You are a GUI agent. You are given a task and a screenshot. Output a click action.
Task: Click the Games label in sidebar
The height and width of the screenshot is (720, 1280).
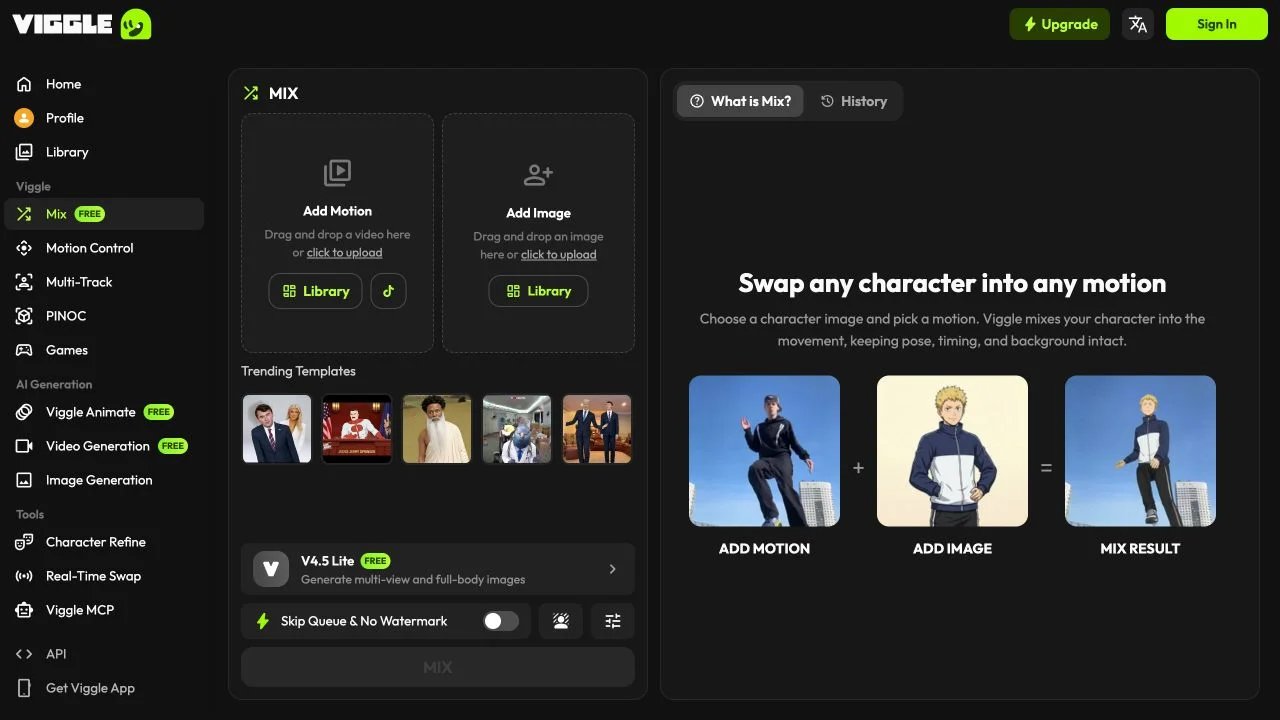pos(67,350)
